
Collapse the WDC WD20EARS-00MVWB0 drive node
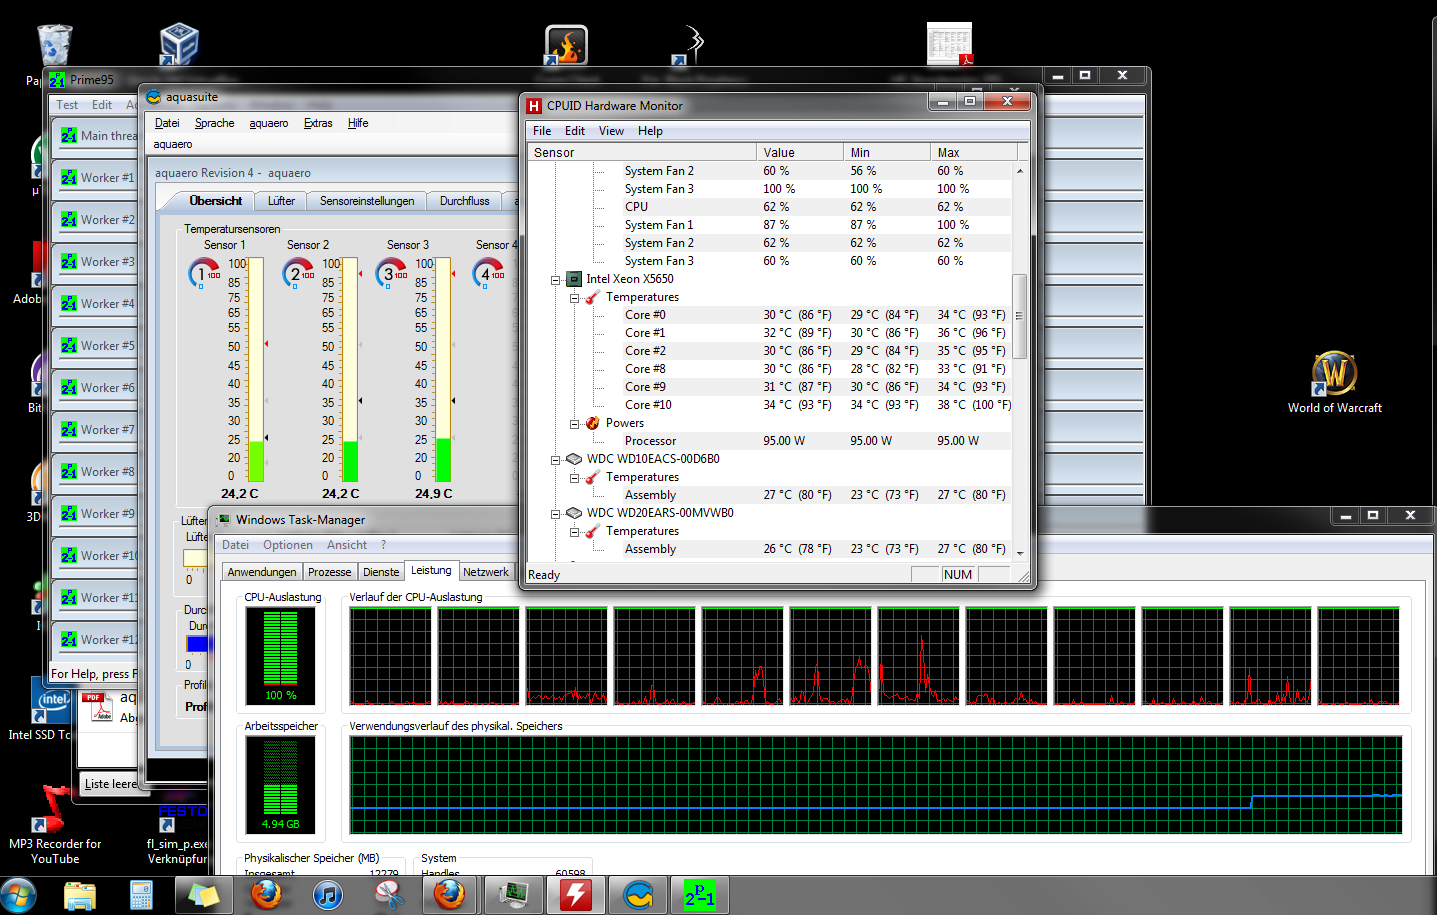[x=556, y=514]
